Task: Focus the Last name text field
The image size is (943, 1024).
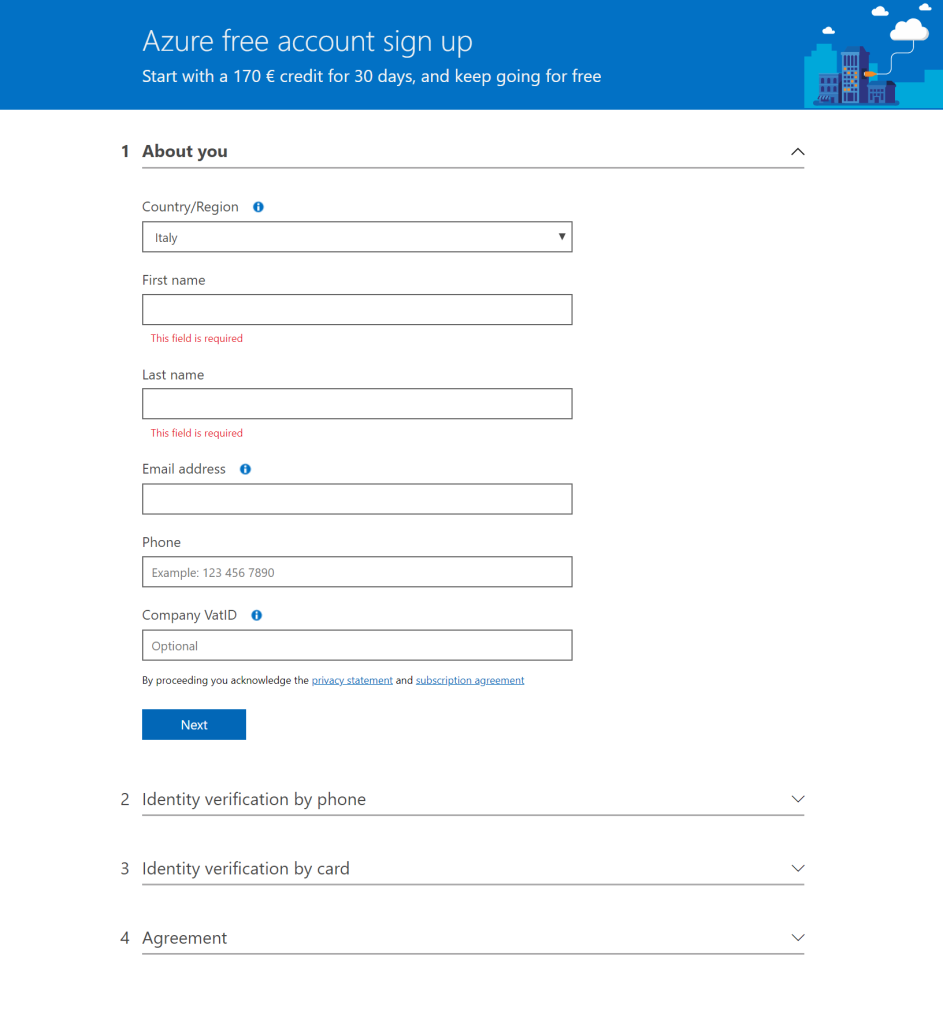Action: 357,404
